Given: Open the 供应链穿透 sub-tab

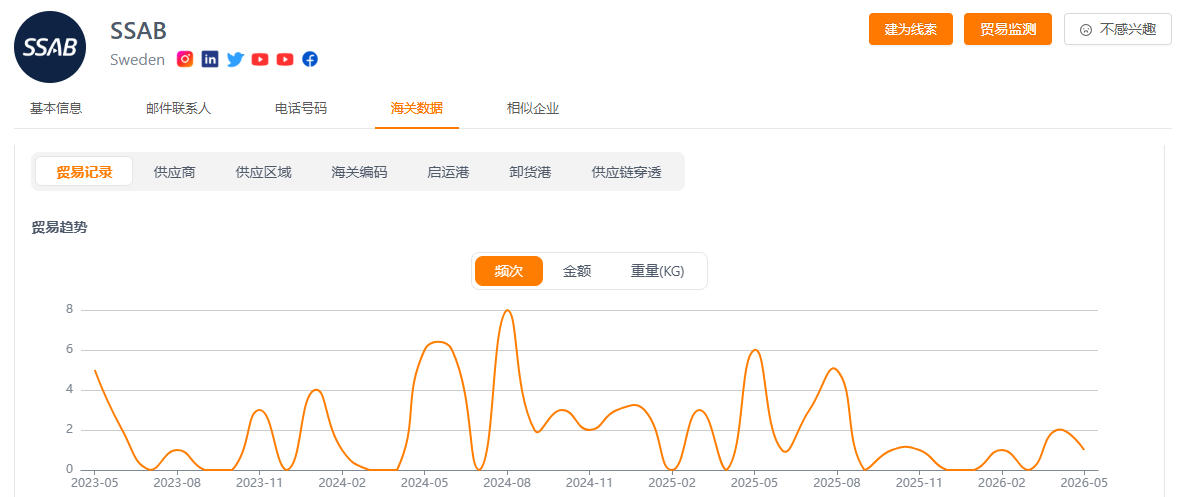Looking at the screenshot, I should (627, 172).
